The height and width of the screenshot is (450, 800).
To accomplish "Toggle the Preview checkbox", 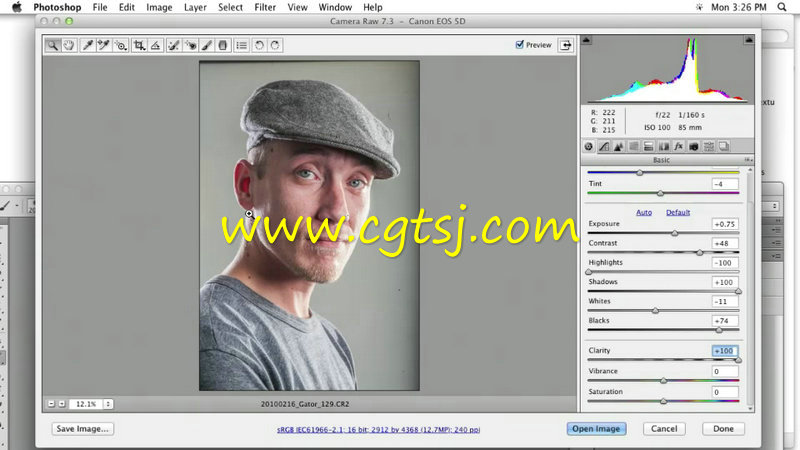I will coord(519,44).
